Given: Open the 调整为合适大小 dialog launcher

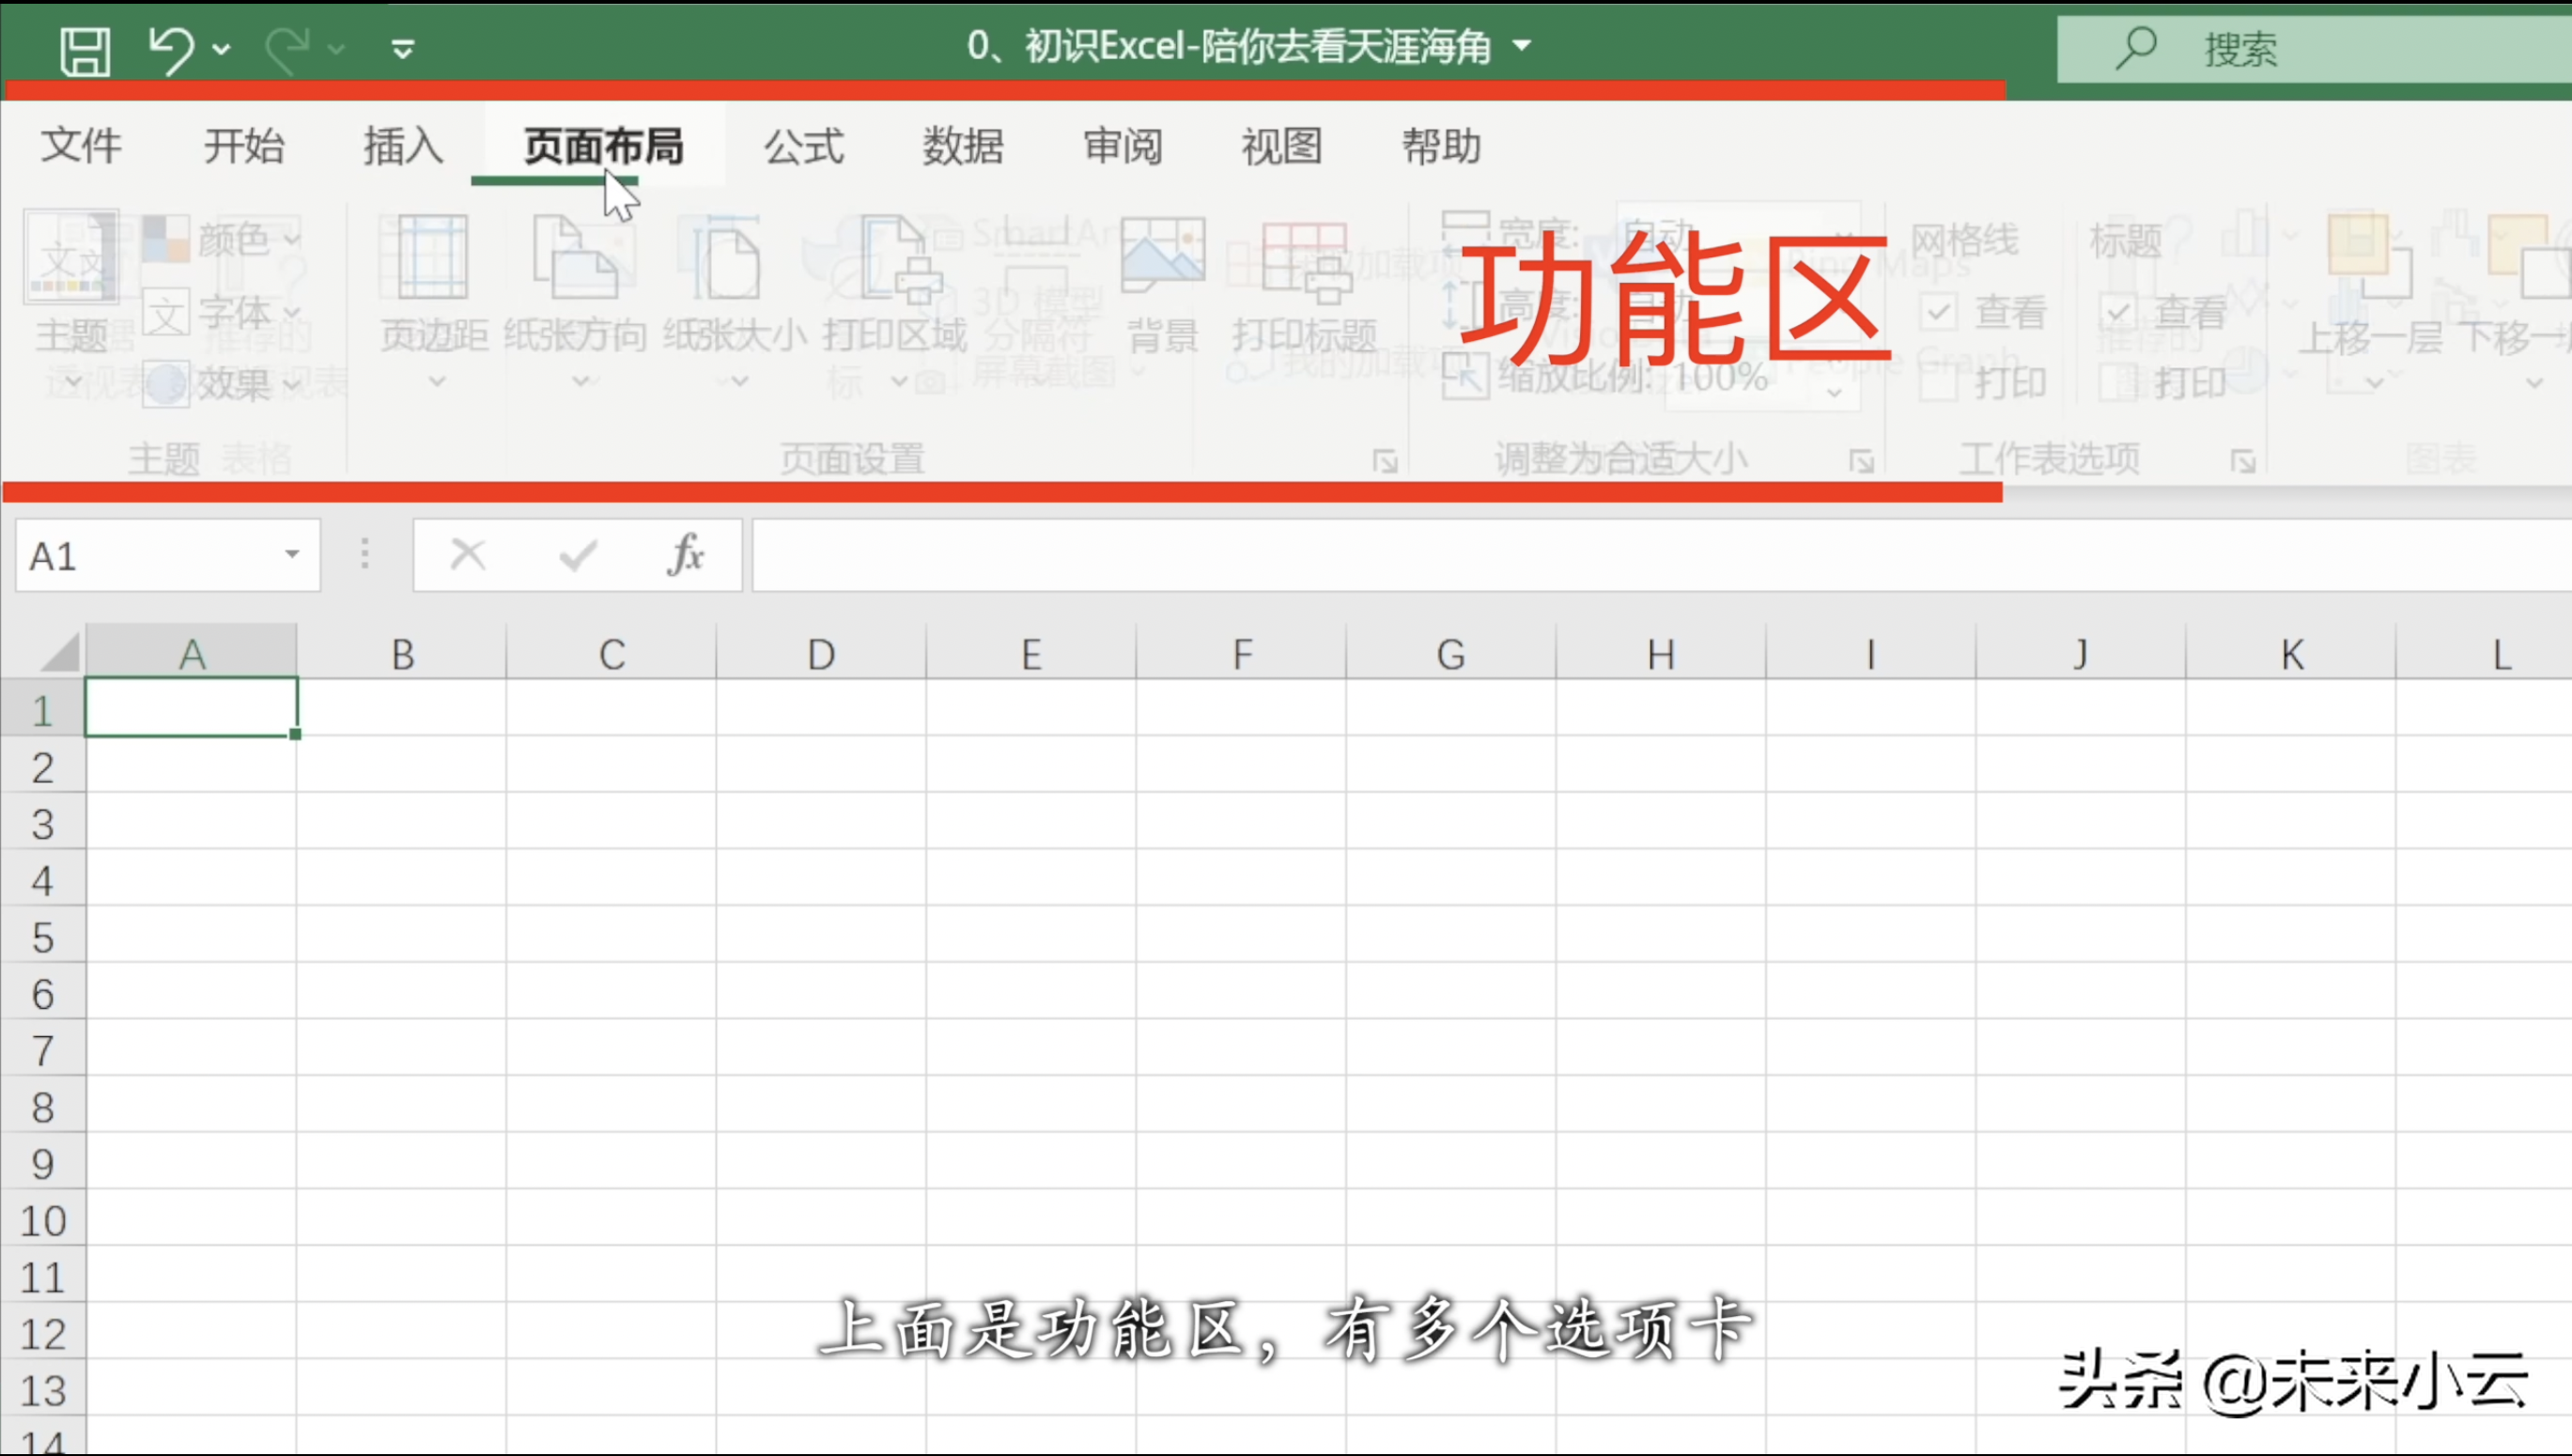Looking at the screenshot, I should pyautogui.click(x=1861, y=461).
